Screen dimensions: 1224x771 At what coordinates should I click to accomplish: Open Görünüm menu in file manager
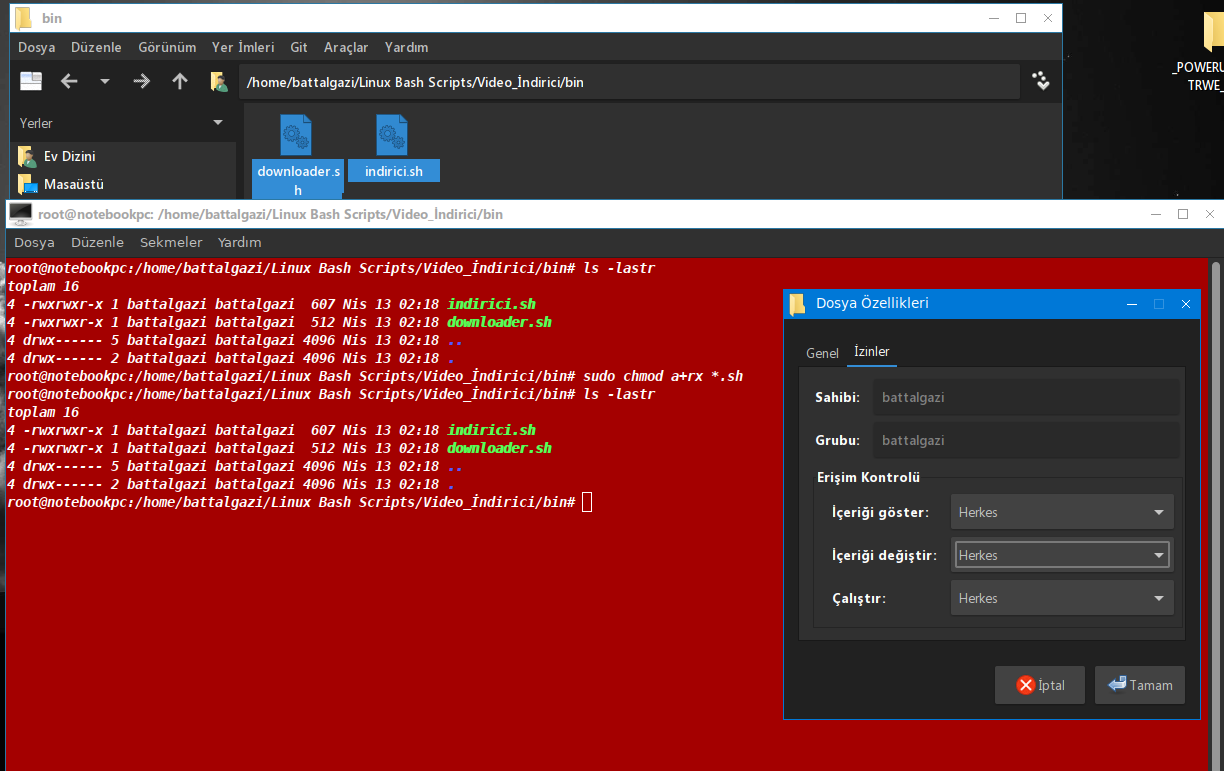[167, 47]
